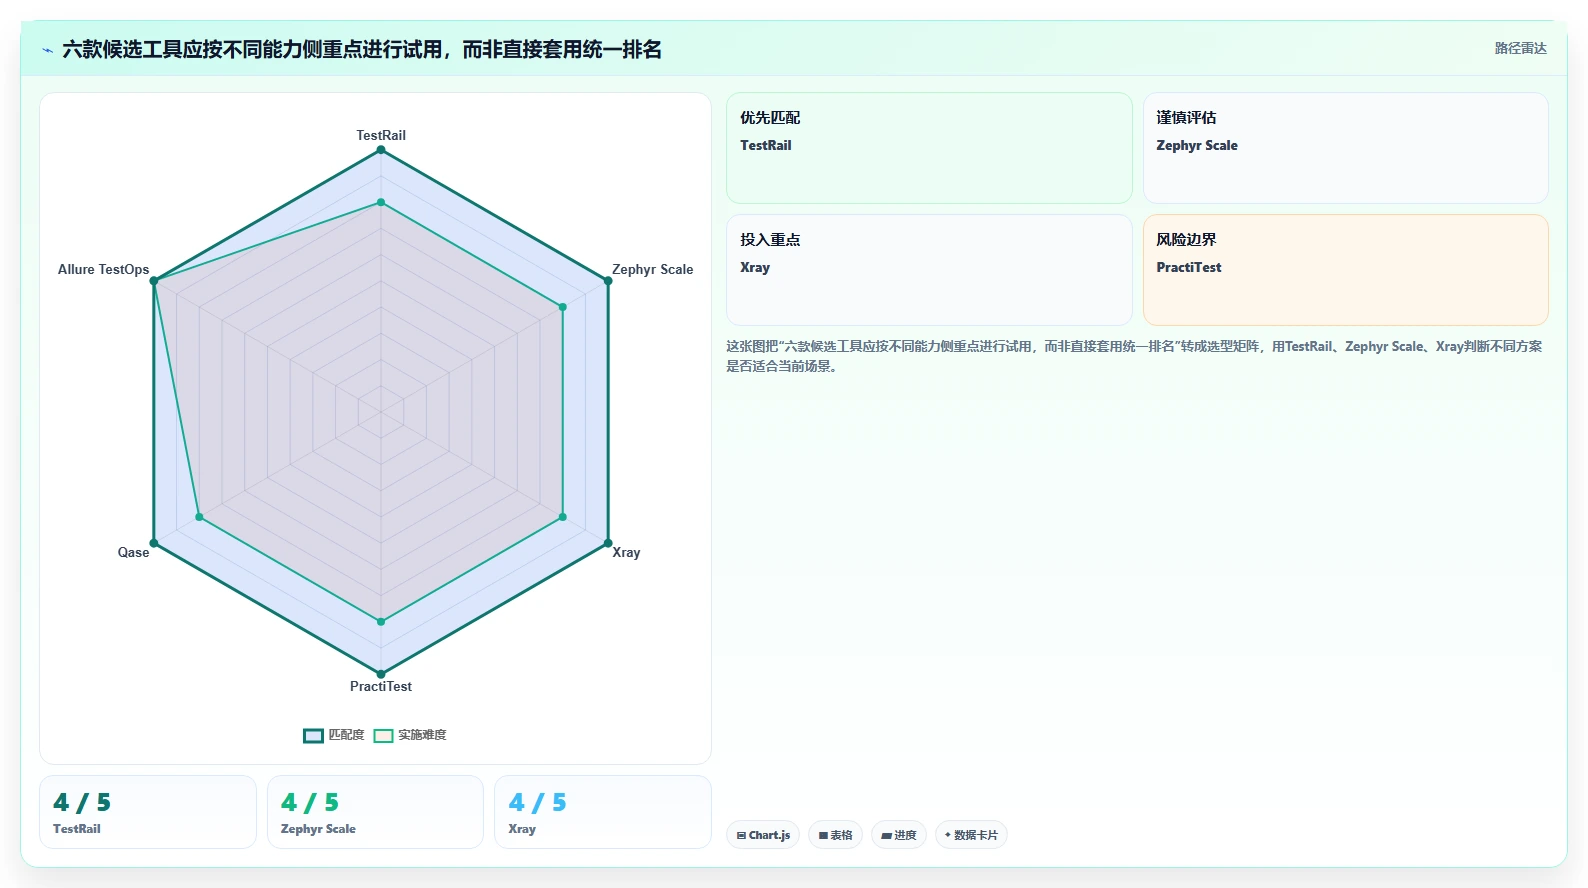Image resolution: width=1588 pixels, height=888 pixels.
Task: Click the PractiTest axis label on radar
Action: click(381, 686)
